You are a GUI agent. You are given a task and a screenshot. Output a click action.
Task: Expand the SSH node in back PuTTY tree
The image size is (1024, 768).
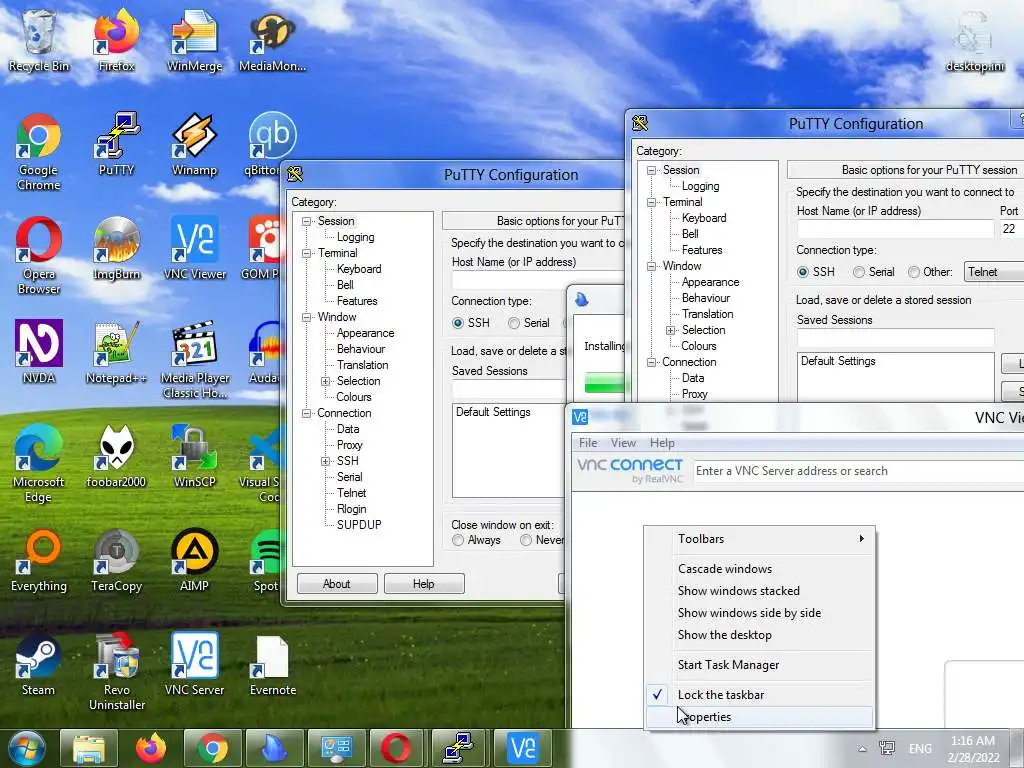tap(325, 461)
